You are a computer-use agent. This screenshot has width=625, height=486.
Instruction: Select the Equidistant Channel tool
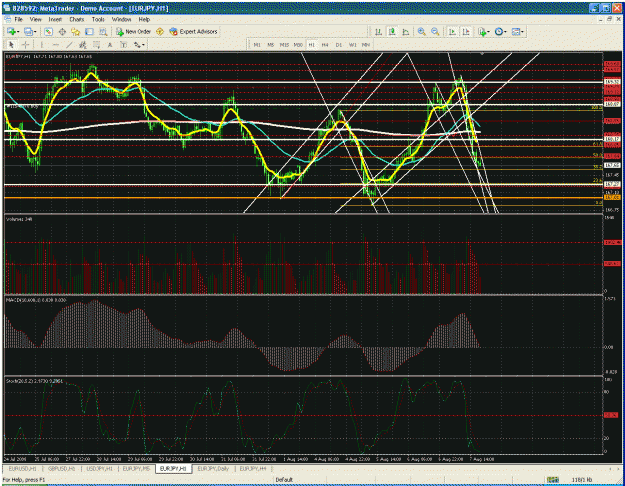83,45
